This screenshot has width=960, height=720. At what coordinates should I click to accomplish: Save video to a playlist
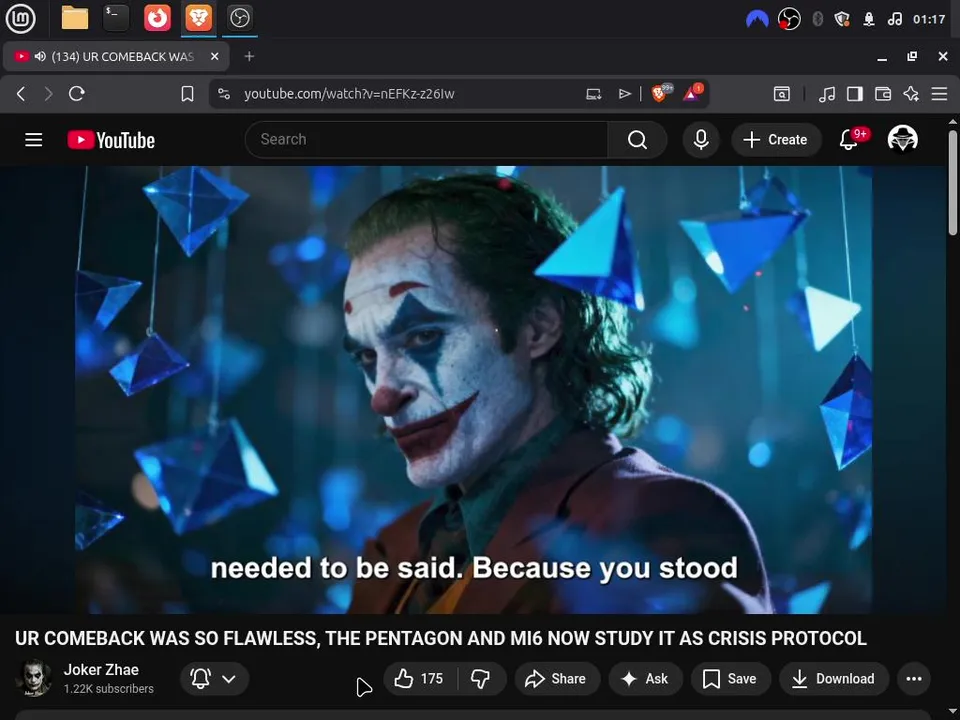(730, 678)
